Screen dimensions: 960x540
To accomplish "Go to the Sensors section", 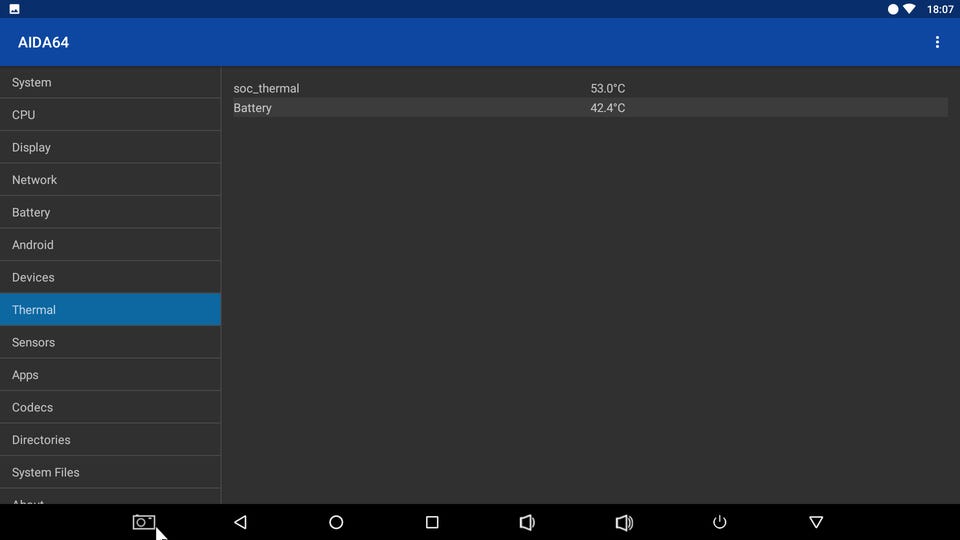I will [110, 342].
